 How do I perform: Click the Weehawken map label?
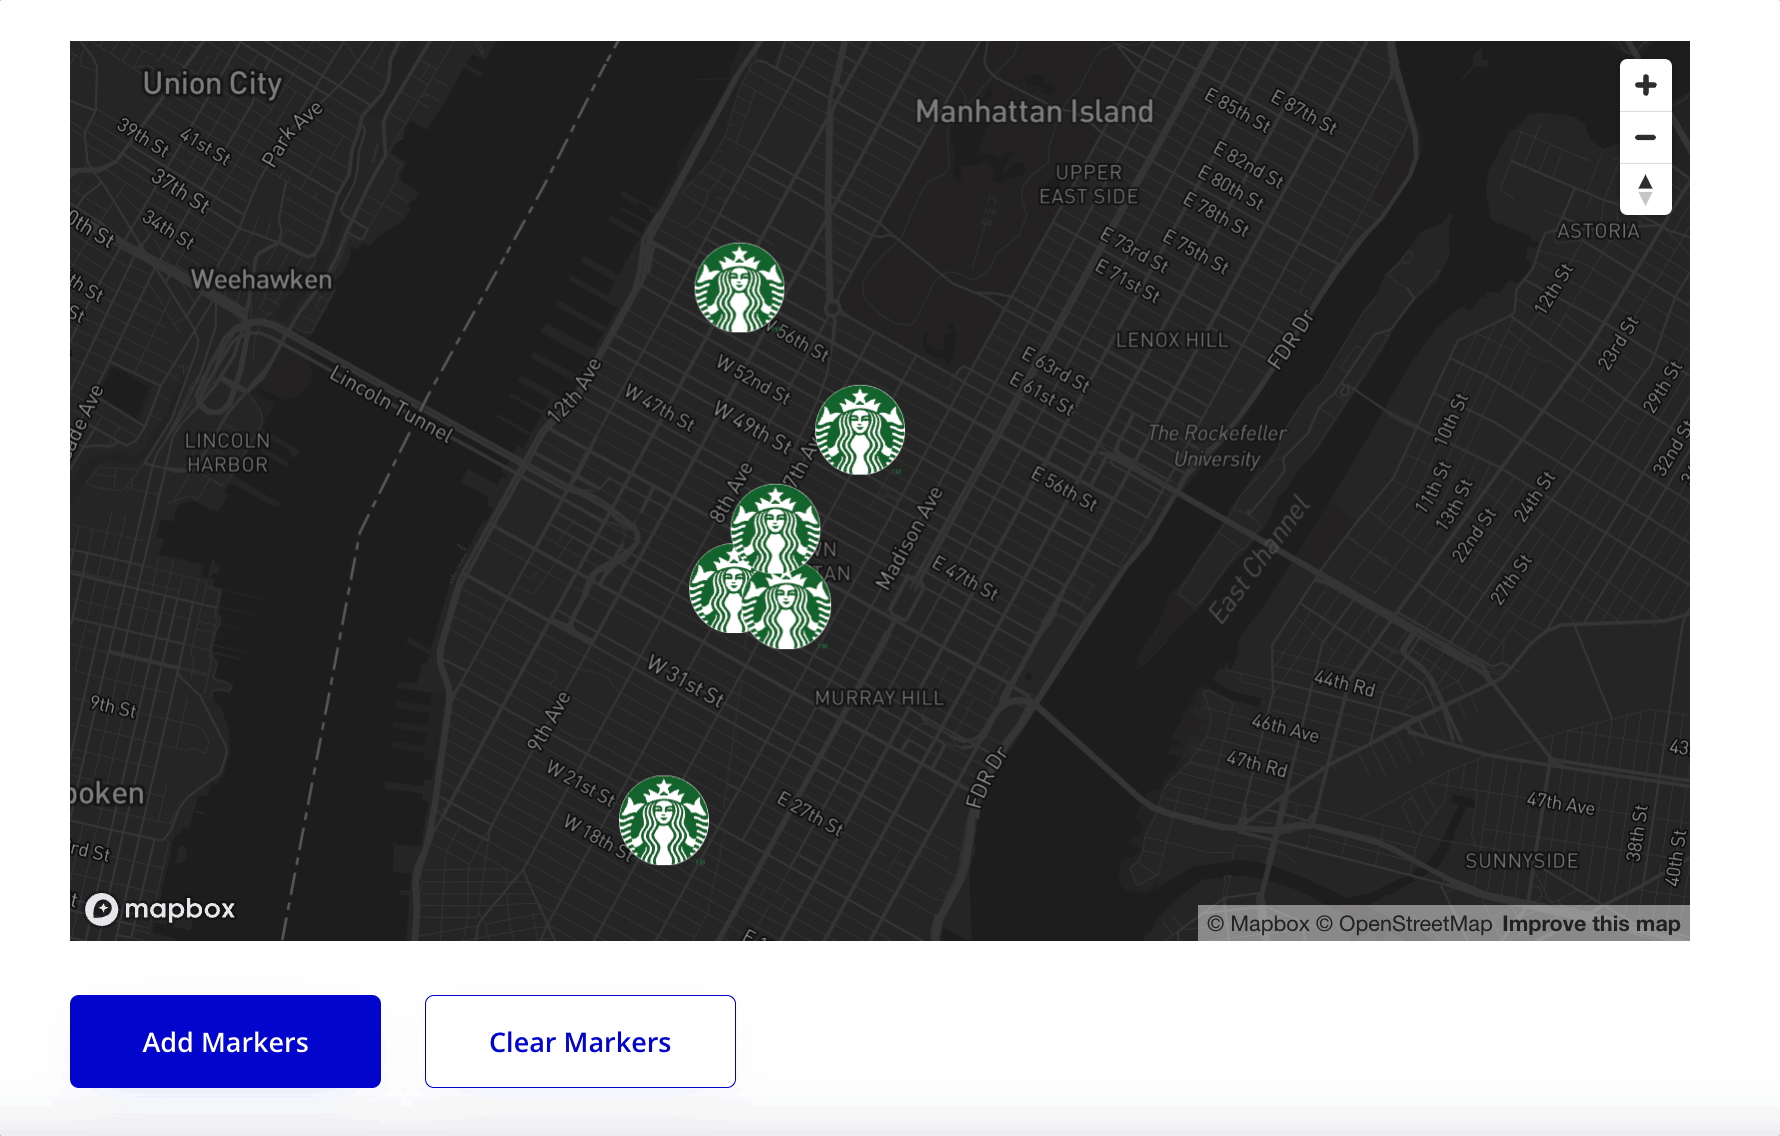point(261,279)
